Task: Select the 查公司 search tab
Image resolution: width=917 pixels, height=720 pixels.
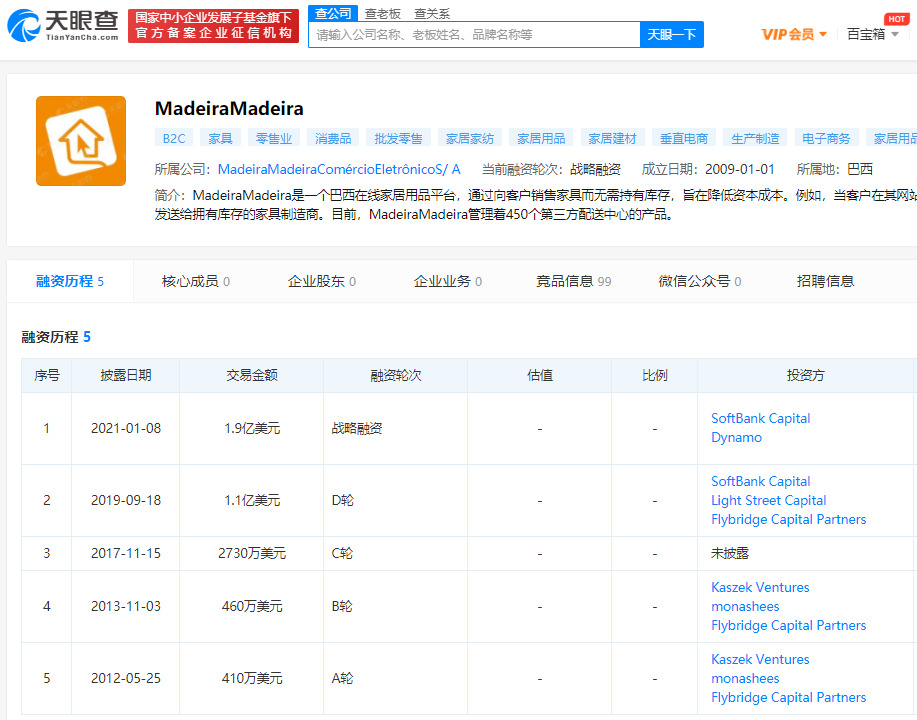Action: point(333,13)
